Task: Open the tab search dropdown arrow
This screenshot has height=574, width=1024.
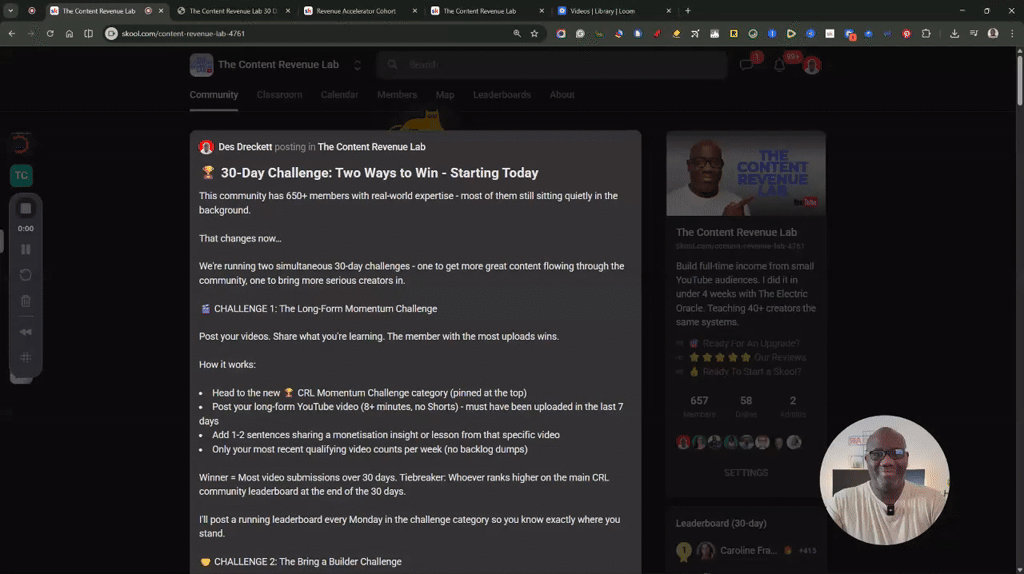Action: 10,10
